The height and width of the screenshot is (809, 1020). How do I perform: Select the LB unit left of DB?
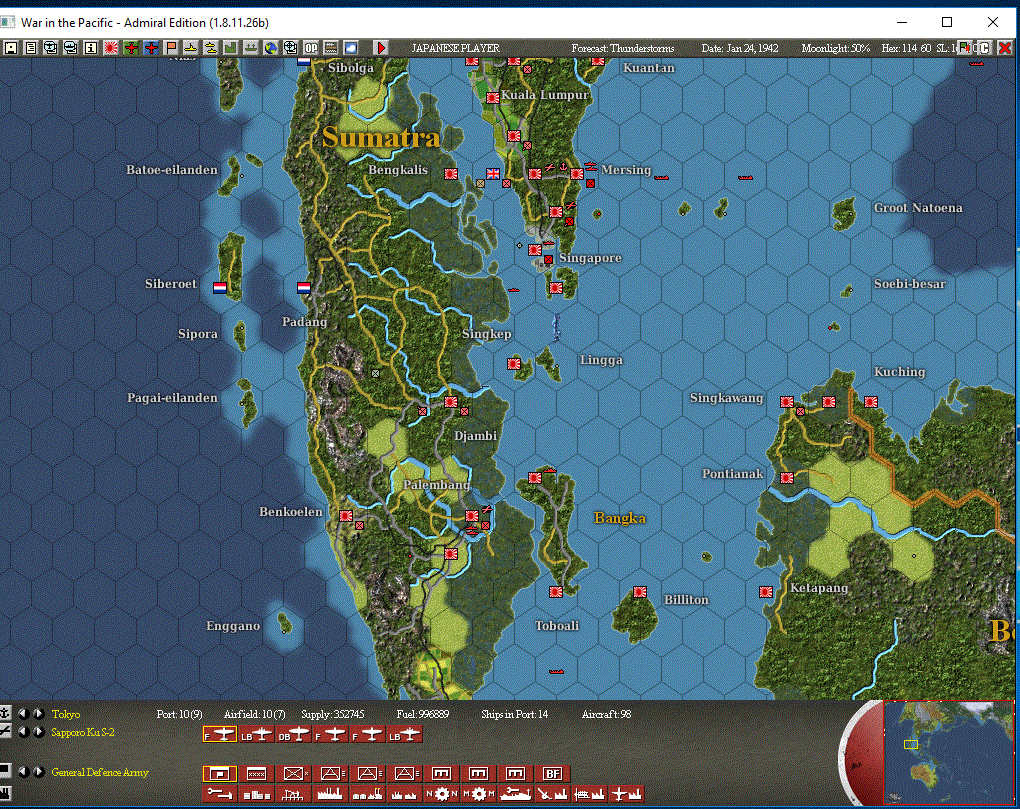click(257, 735)
